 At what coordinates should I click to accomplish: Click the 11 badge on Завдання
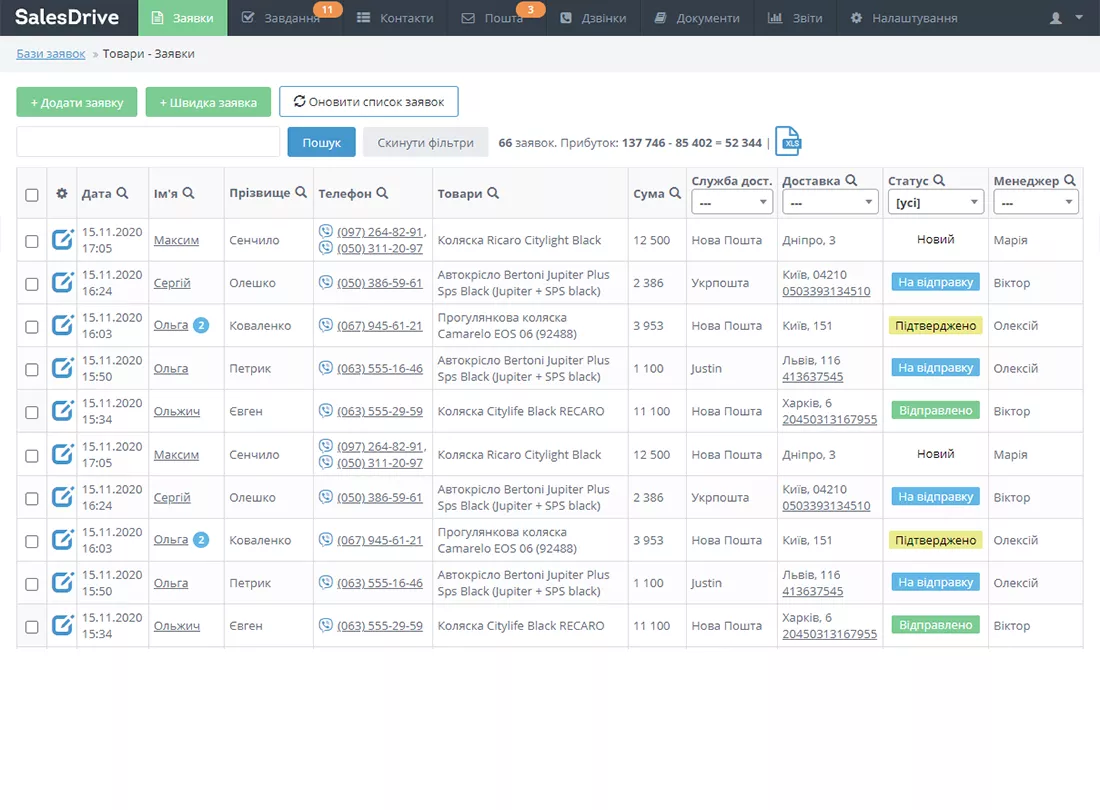[x=328, y=9]
